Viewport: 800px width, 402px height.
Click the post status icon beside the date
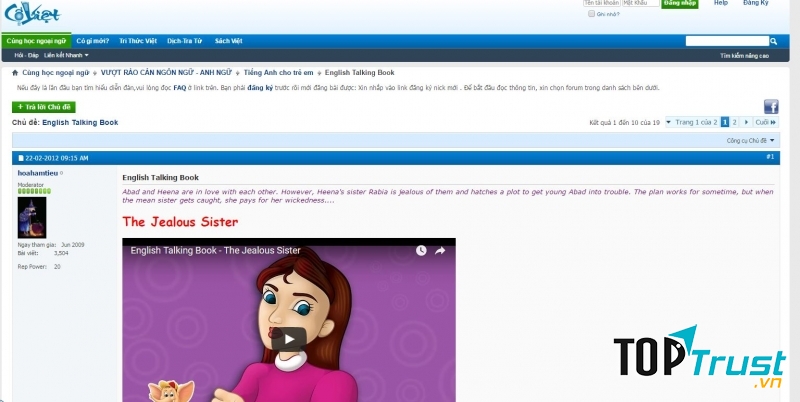21,158
